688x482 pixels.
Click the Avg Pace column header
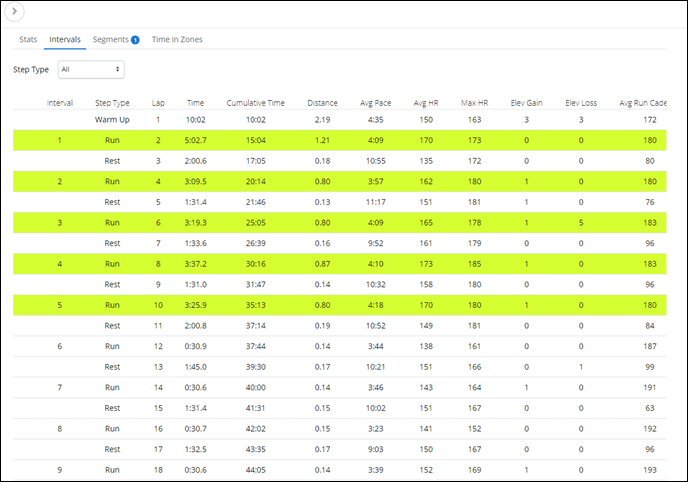pos(376,103)
